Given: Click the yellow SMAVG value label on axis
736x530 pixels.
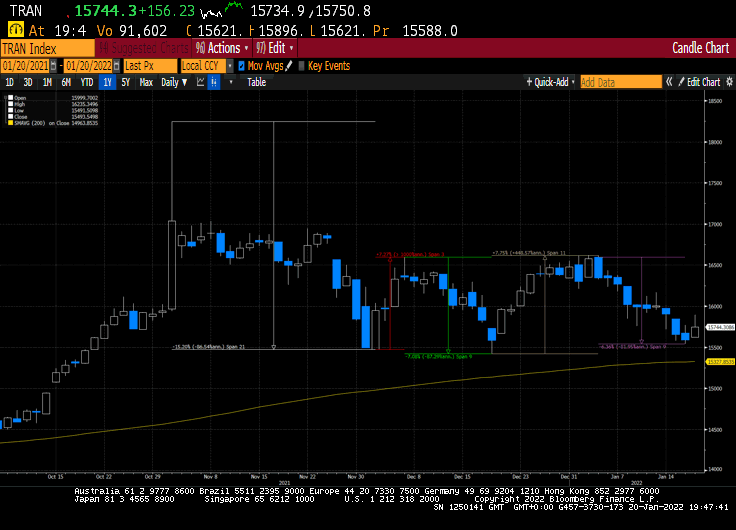Looking at the screenshot, I should [x=721, y=362].
